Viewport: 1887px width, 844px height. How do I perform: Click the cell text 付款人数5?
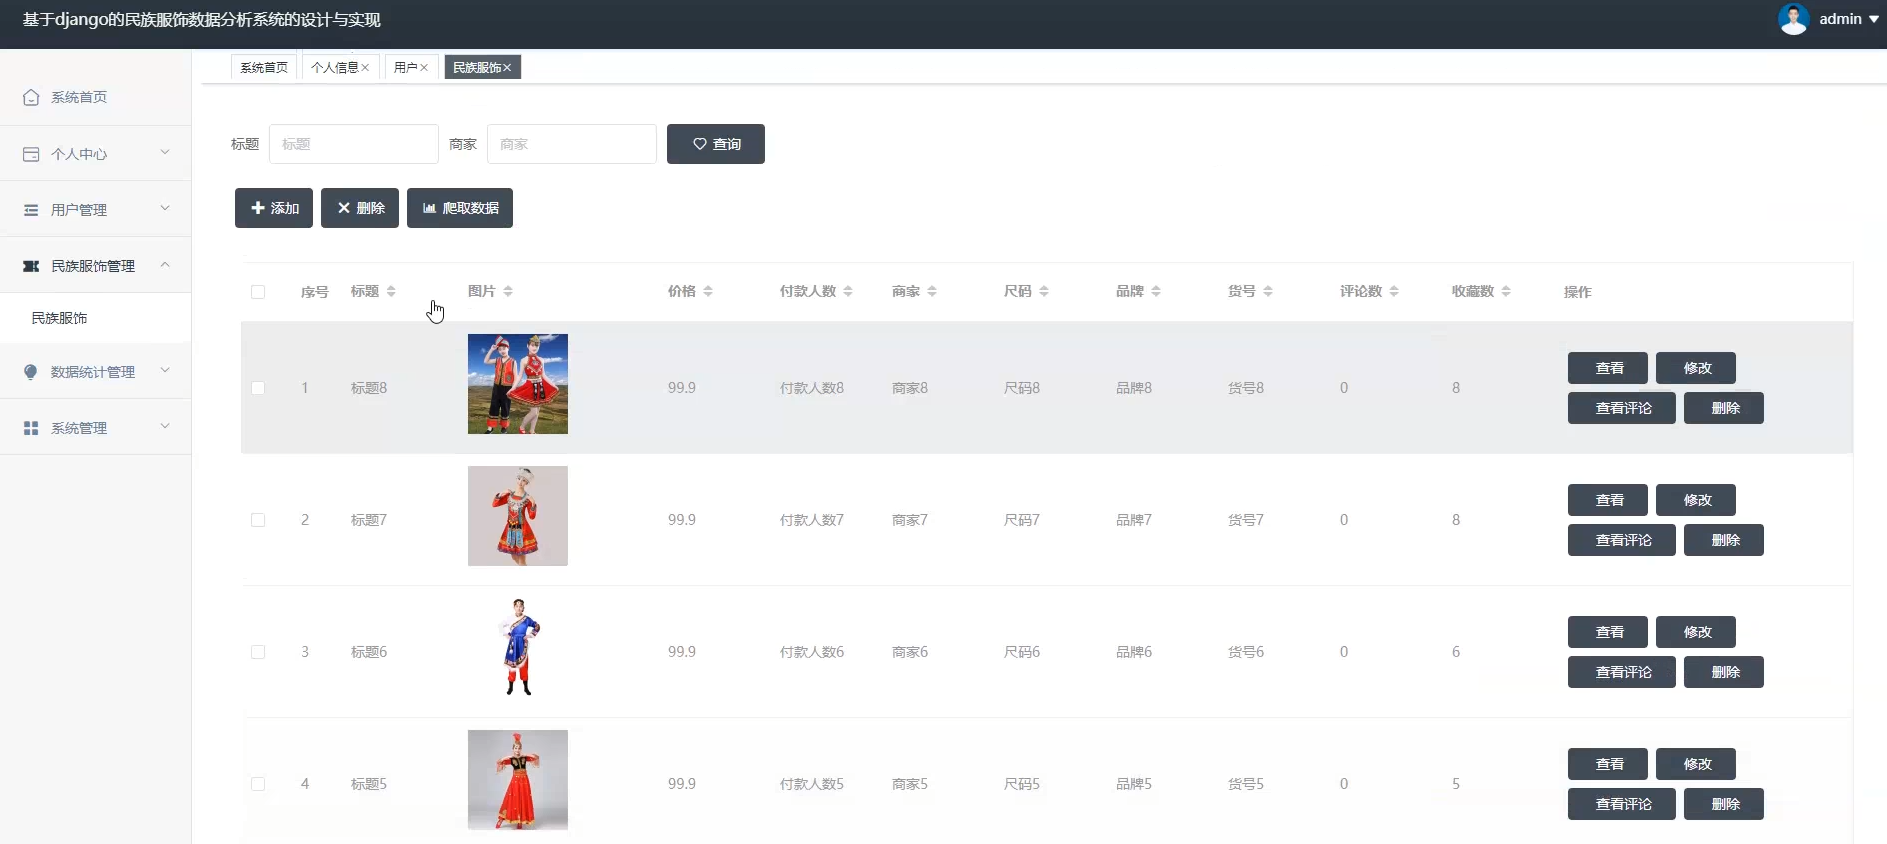click(812, 784)
